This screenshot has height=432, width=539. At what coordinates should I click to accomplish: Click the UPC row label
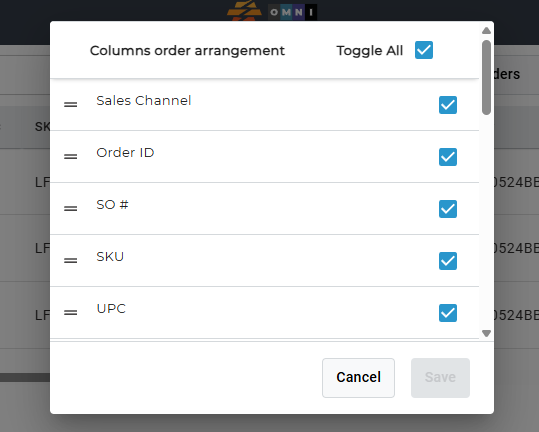(x=111, y=308)
